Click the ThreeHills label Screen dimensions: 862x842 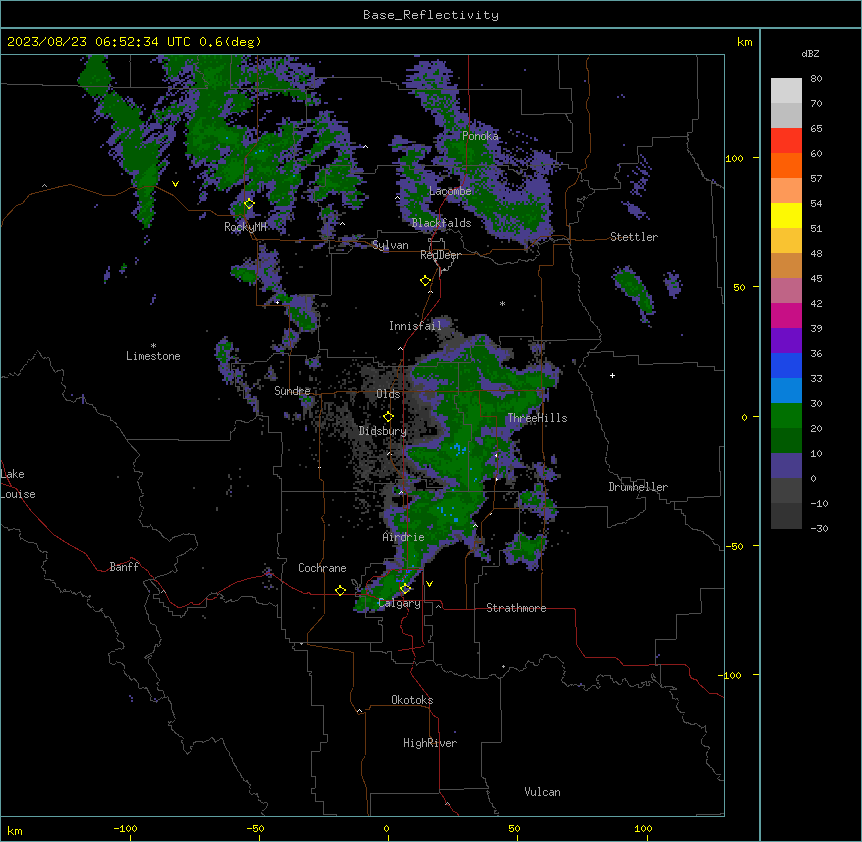coord(537,418)
